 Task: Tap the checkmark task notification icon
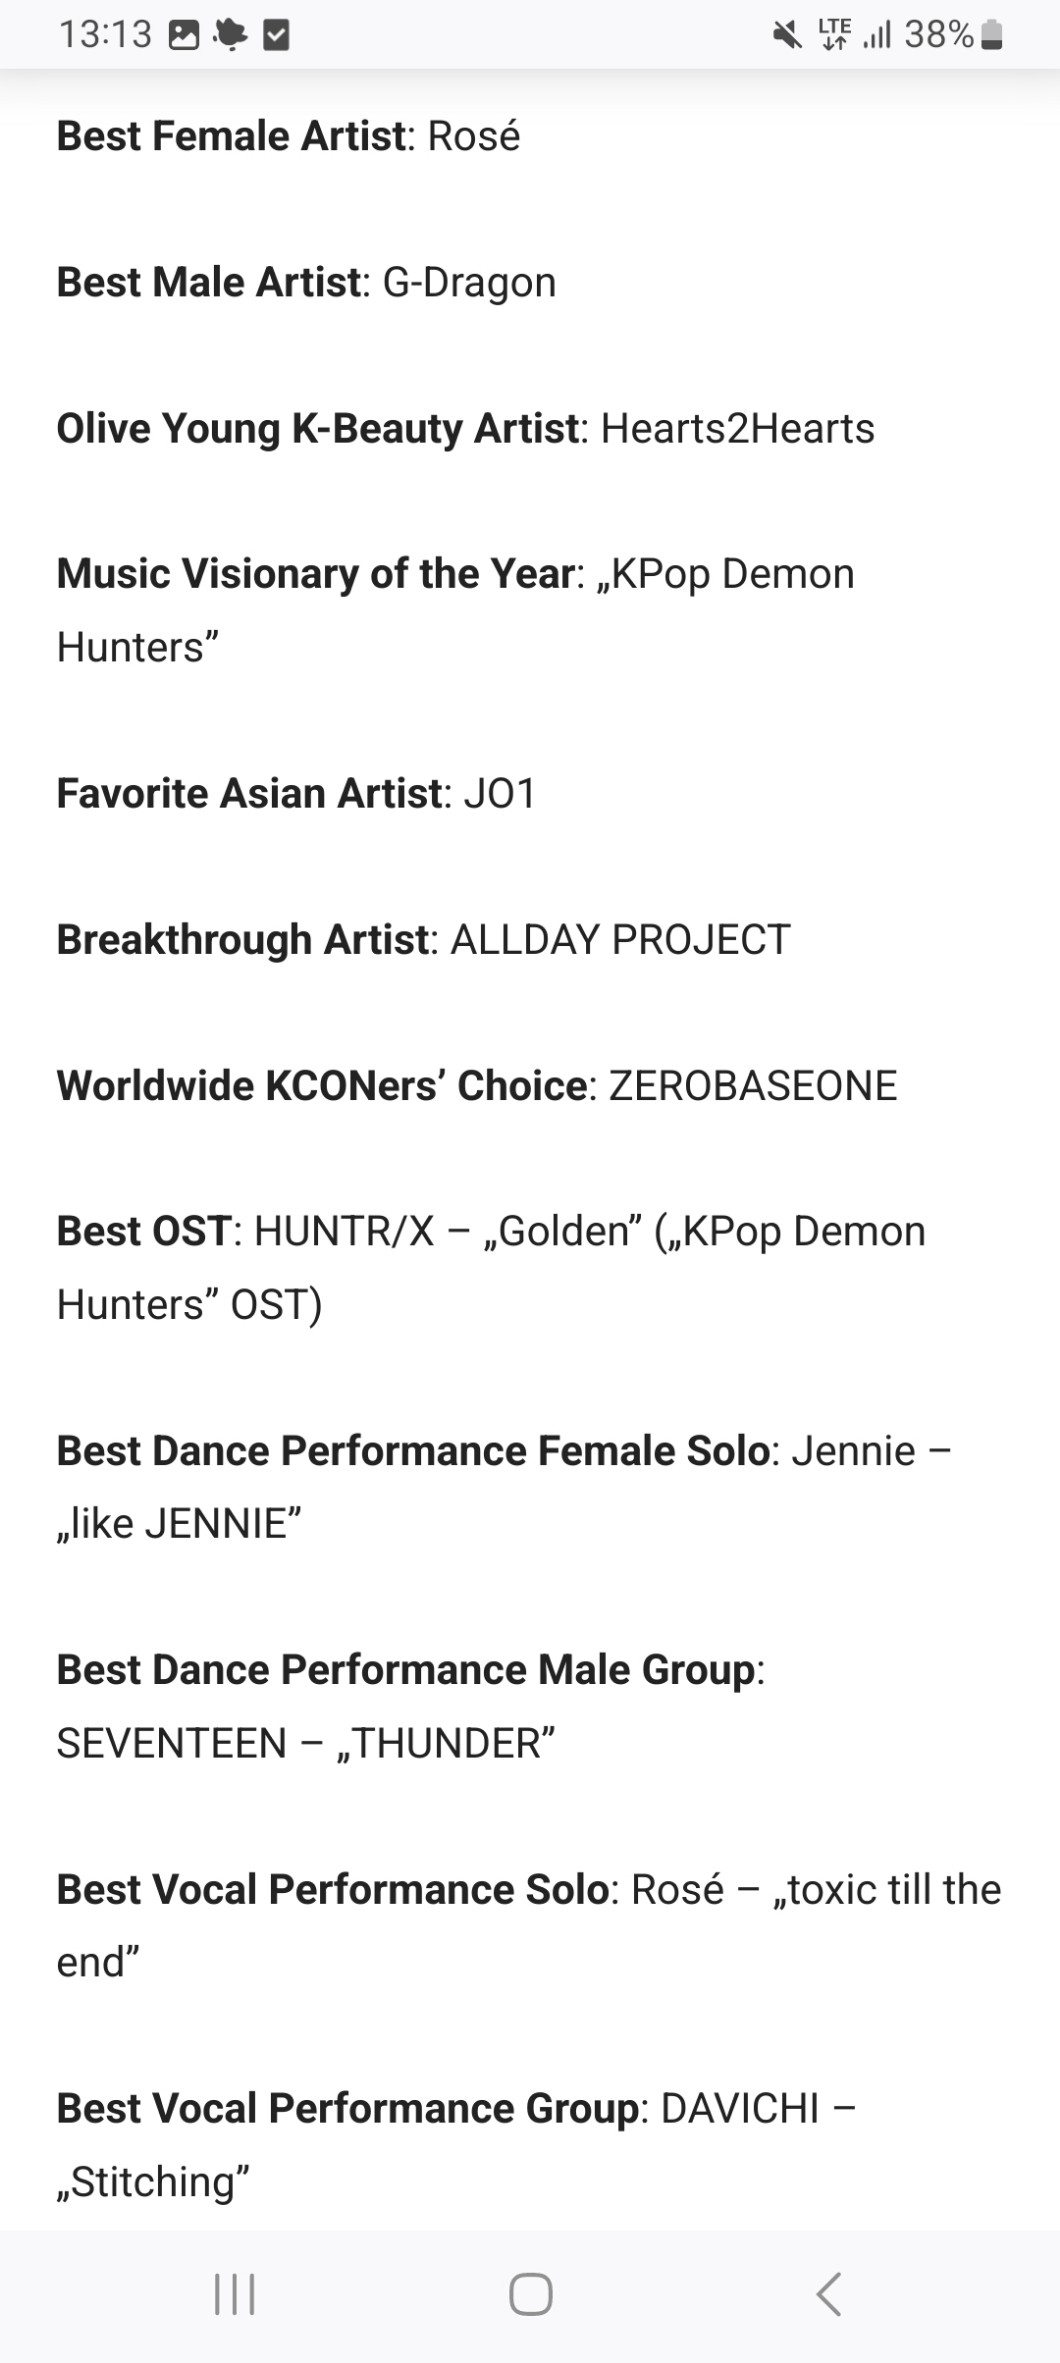276,36
